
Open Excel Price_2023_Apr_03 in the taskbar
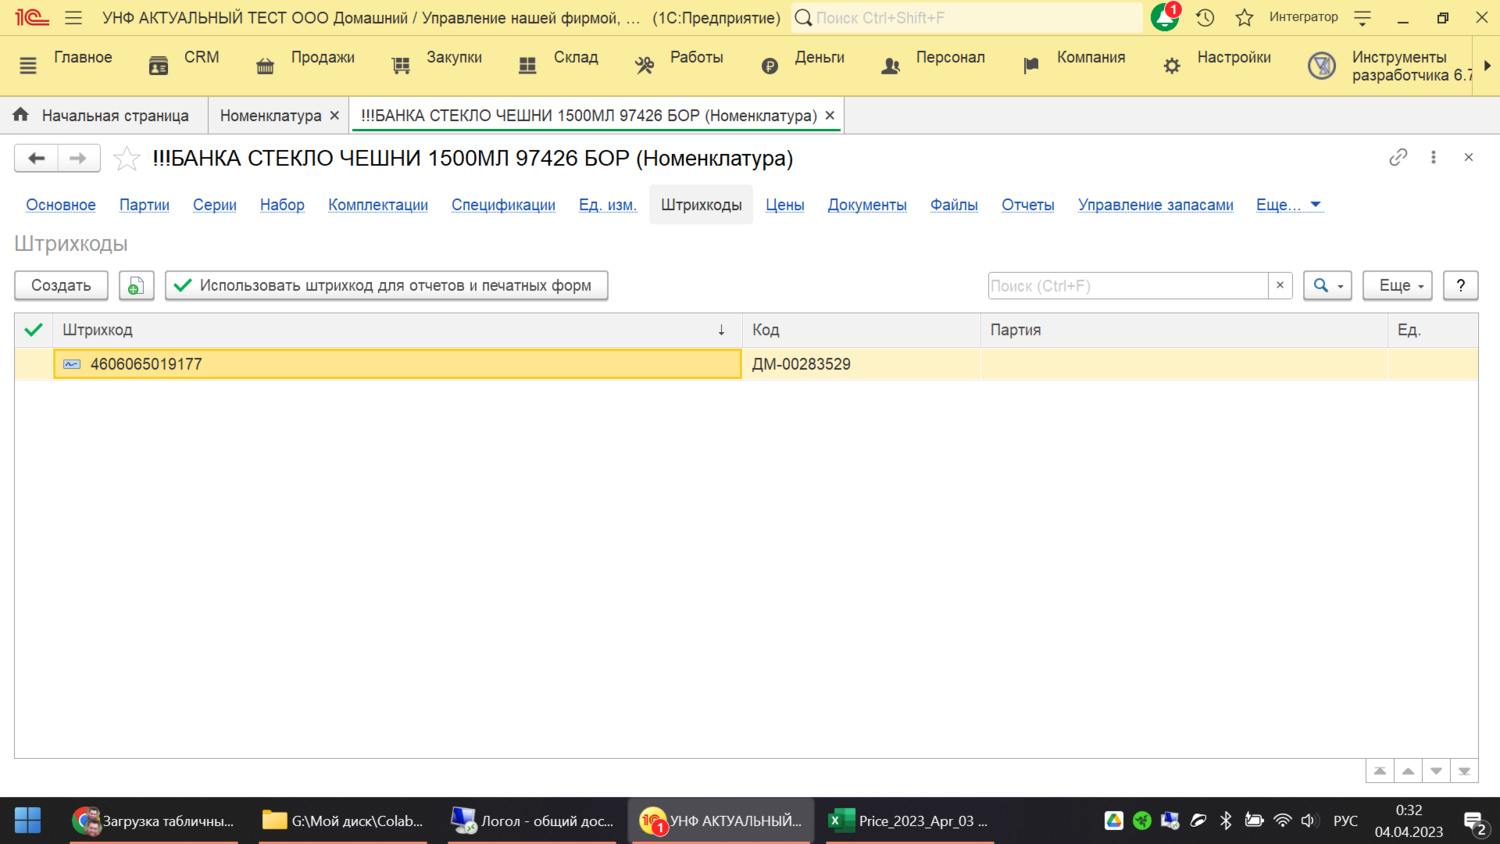click(x=909, y=821)
